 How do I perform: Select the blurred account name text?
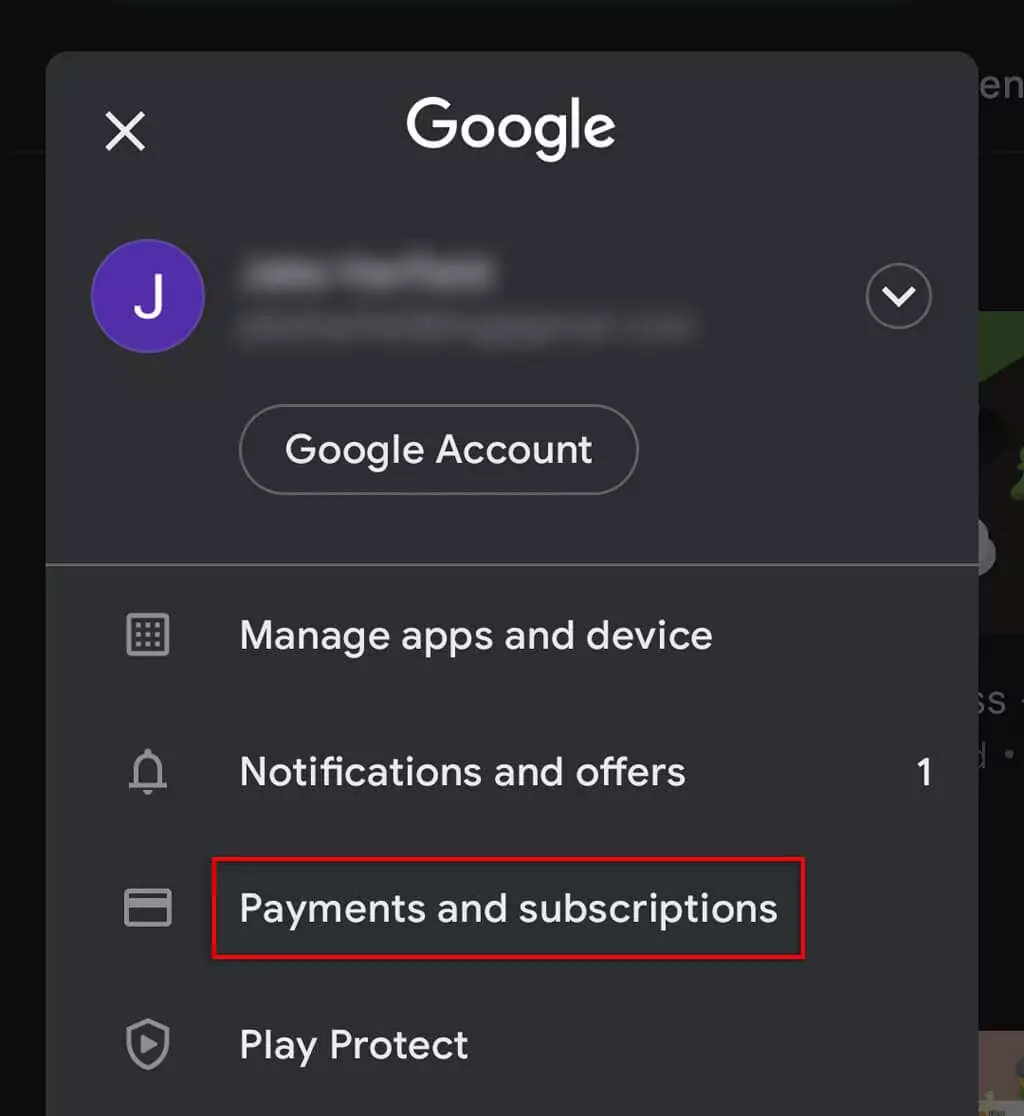(x=368, y=272)
